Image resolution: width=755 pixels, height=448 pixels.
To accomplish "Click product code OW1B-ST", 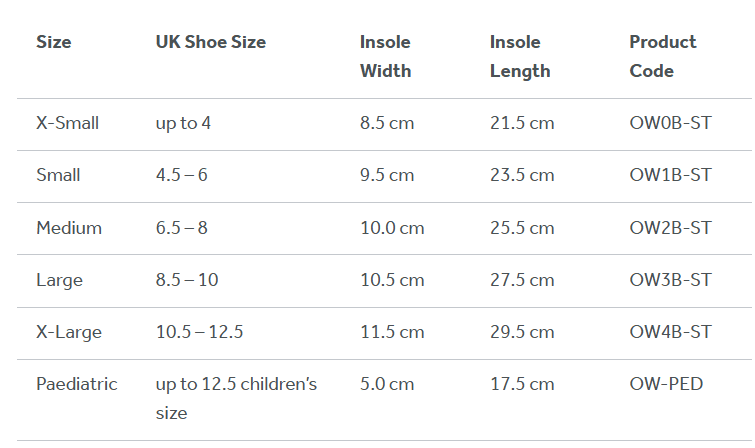I will [670, 175].
